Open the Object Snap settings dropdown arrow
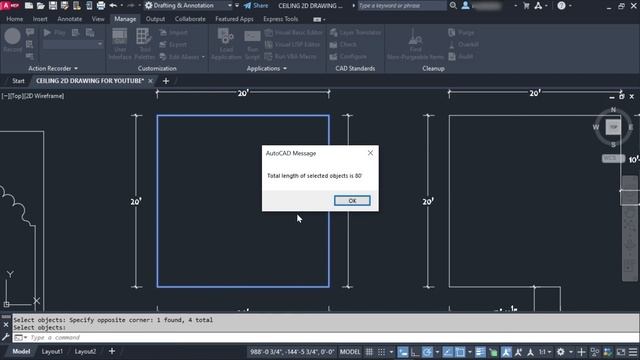This screenshot has height=360, width=640. tap(470, 351)
